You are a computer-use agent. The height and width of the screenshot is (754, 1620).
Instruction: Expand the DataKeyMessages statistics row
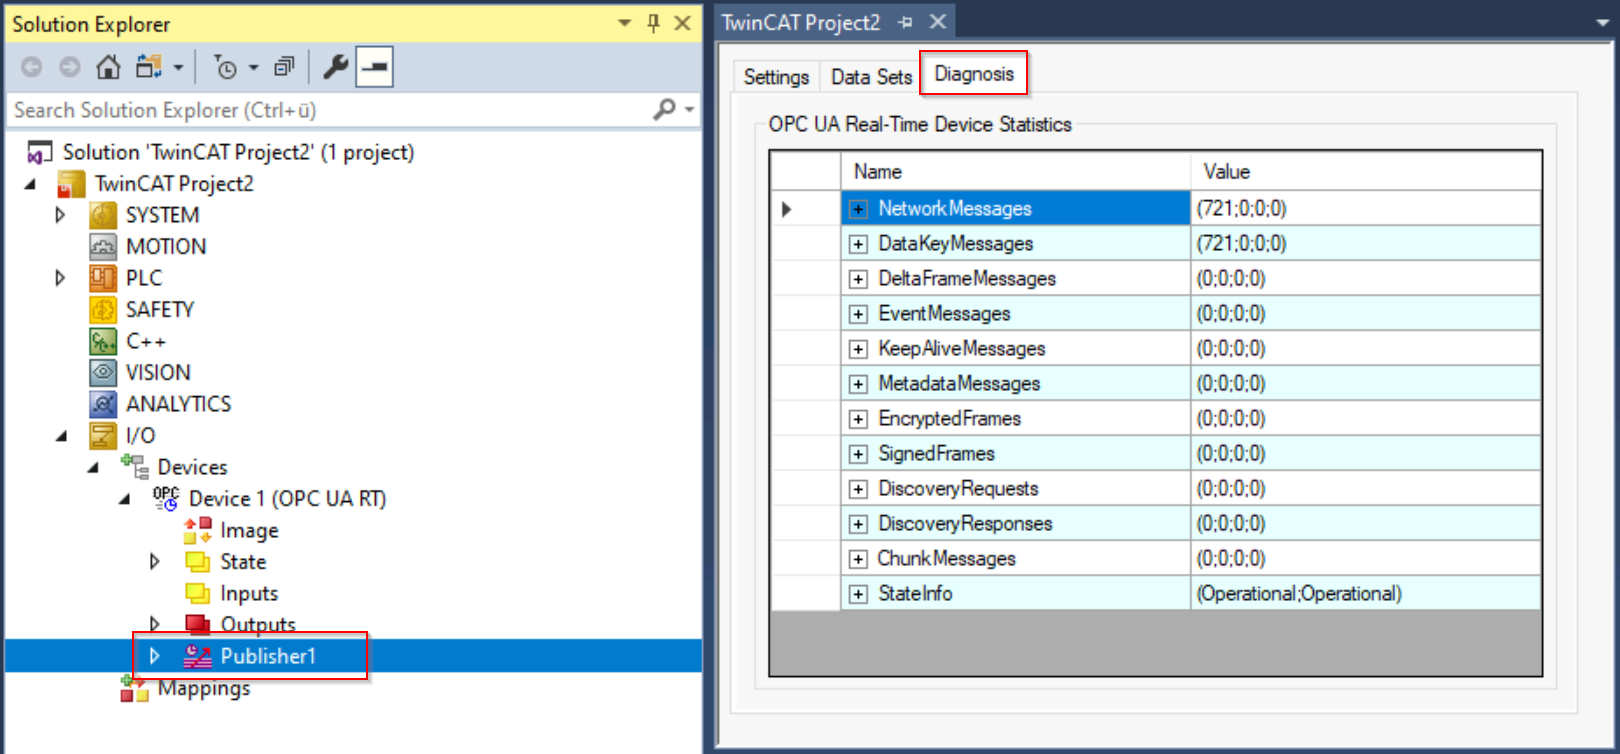pos(858,244)
